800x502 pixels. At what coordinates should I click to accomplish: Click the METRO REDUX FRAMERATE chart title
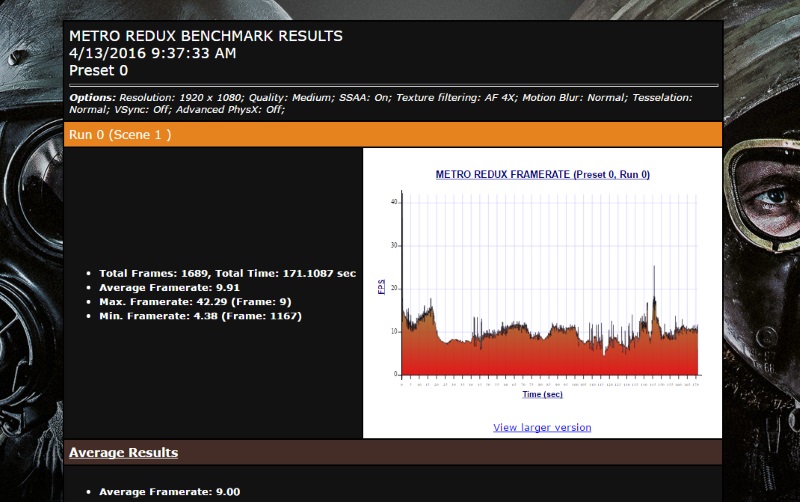tap(542, 174)
